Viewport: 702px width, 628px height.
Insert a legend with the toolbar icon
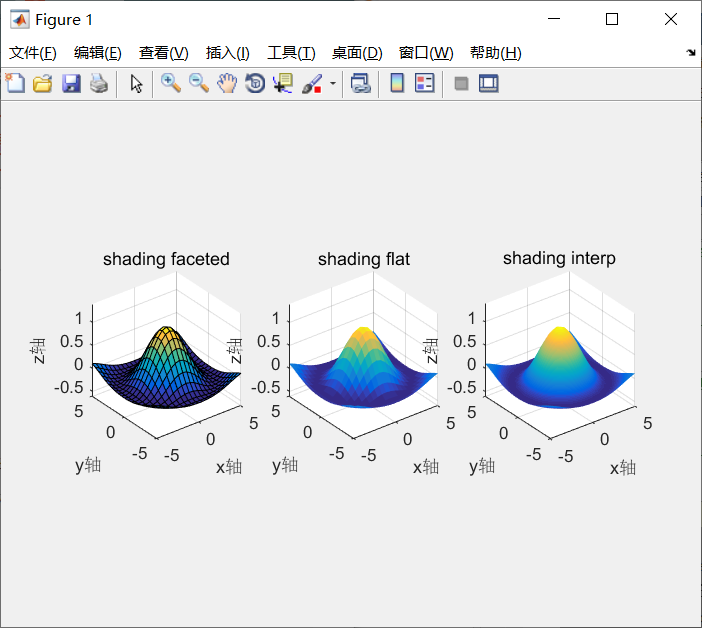pos(424,84)
